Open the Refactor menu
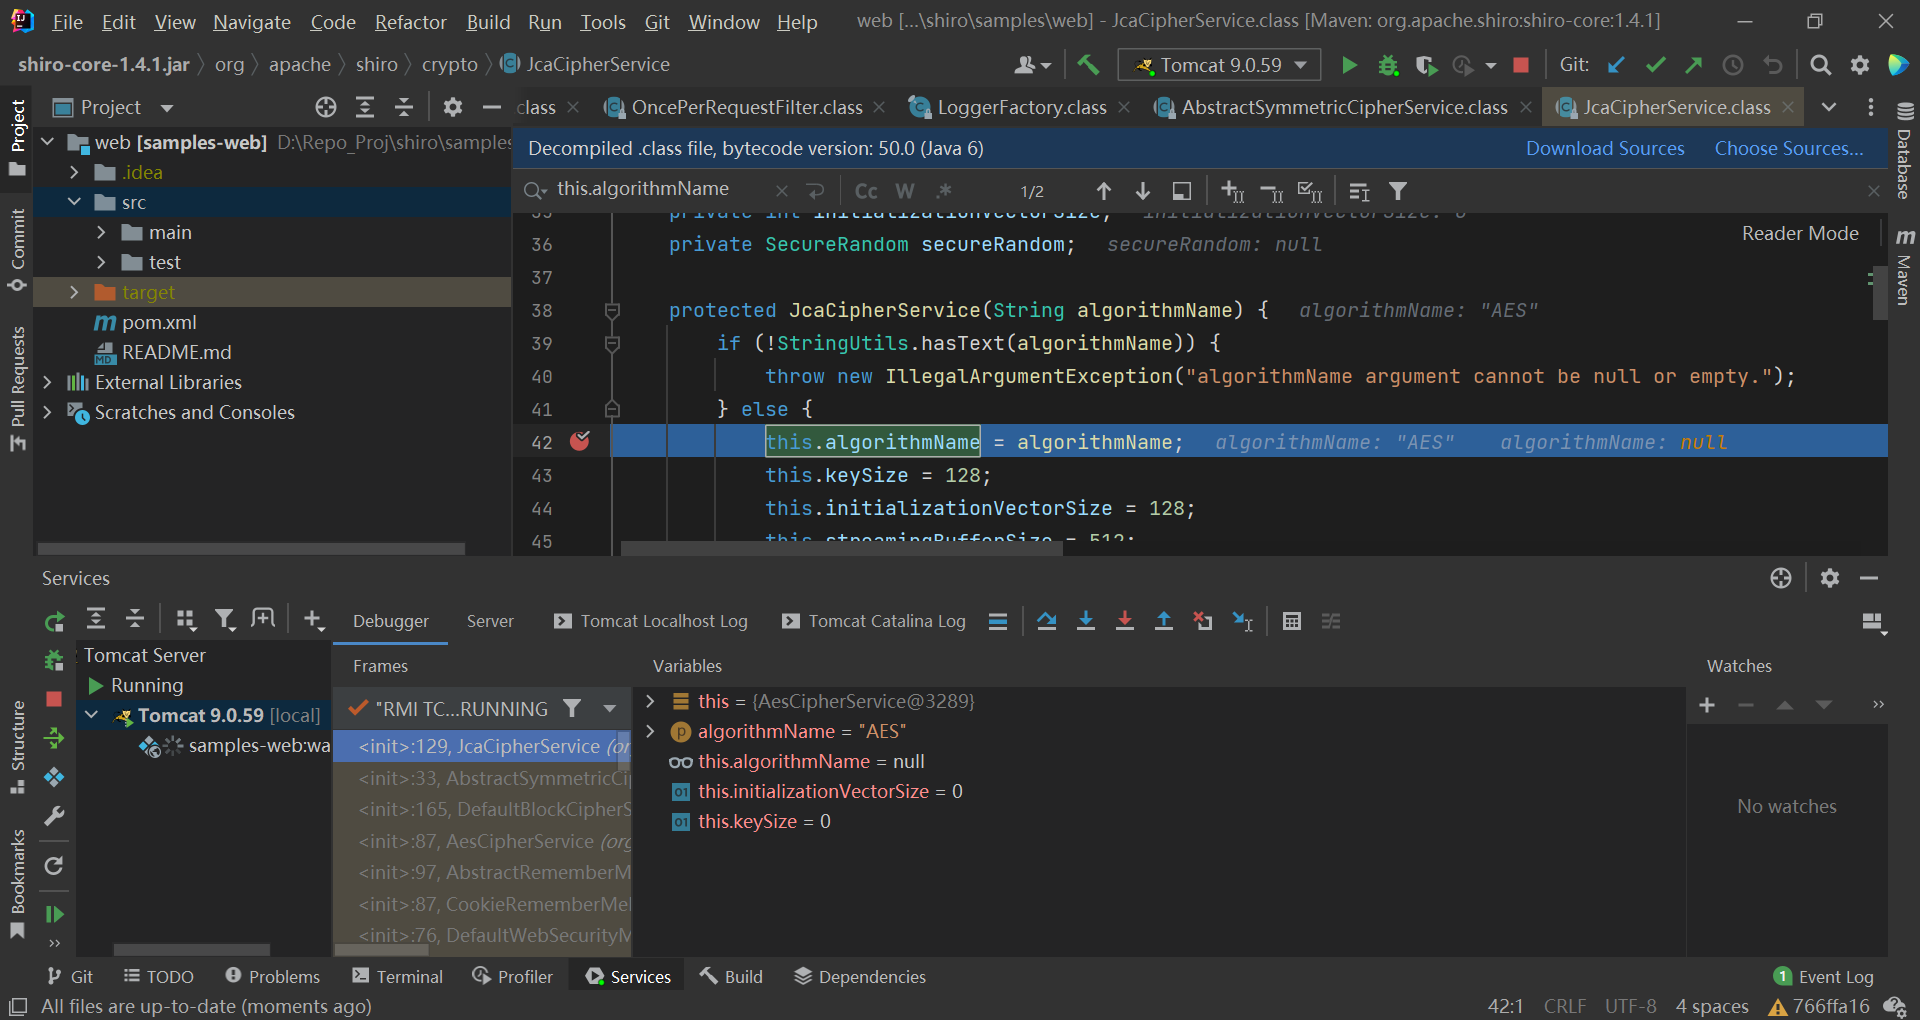The width and height of the screenshot is (1920, 1020). (410, 22)
